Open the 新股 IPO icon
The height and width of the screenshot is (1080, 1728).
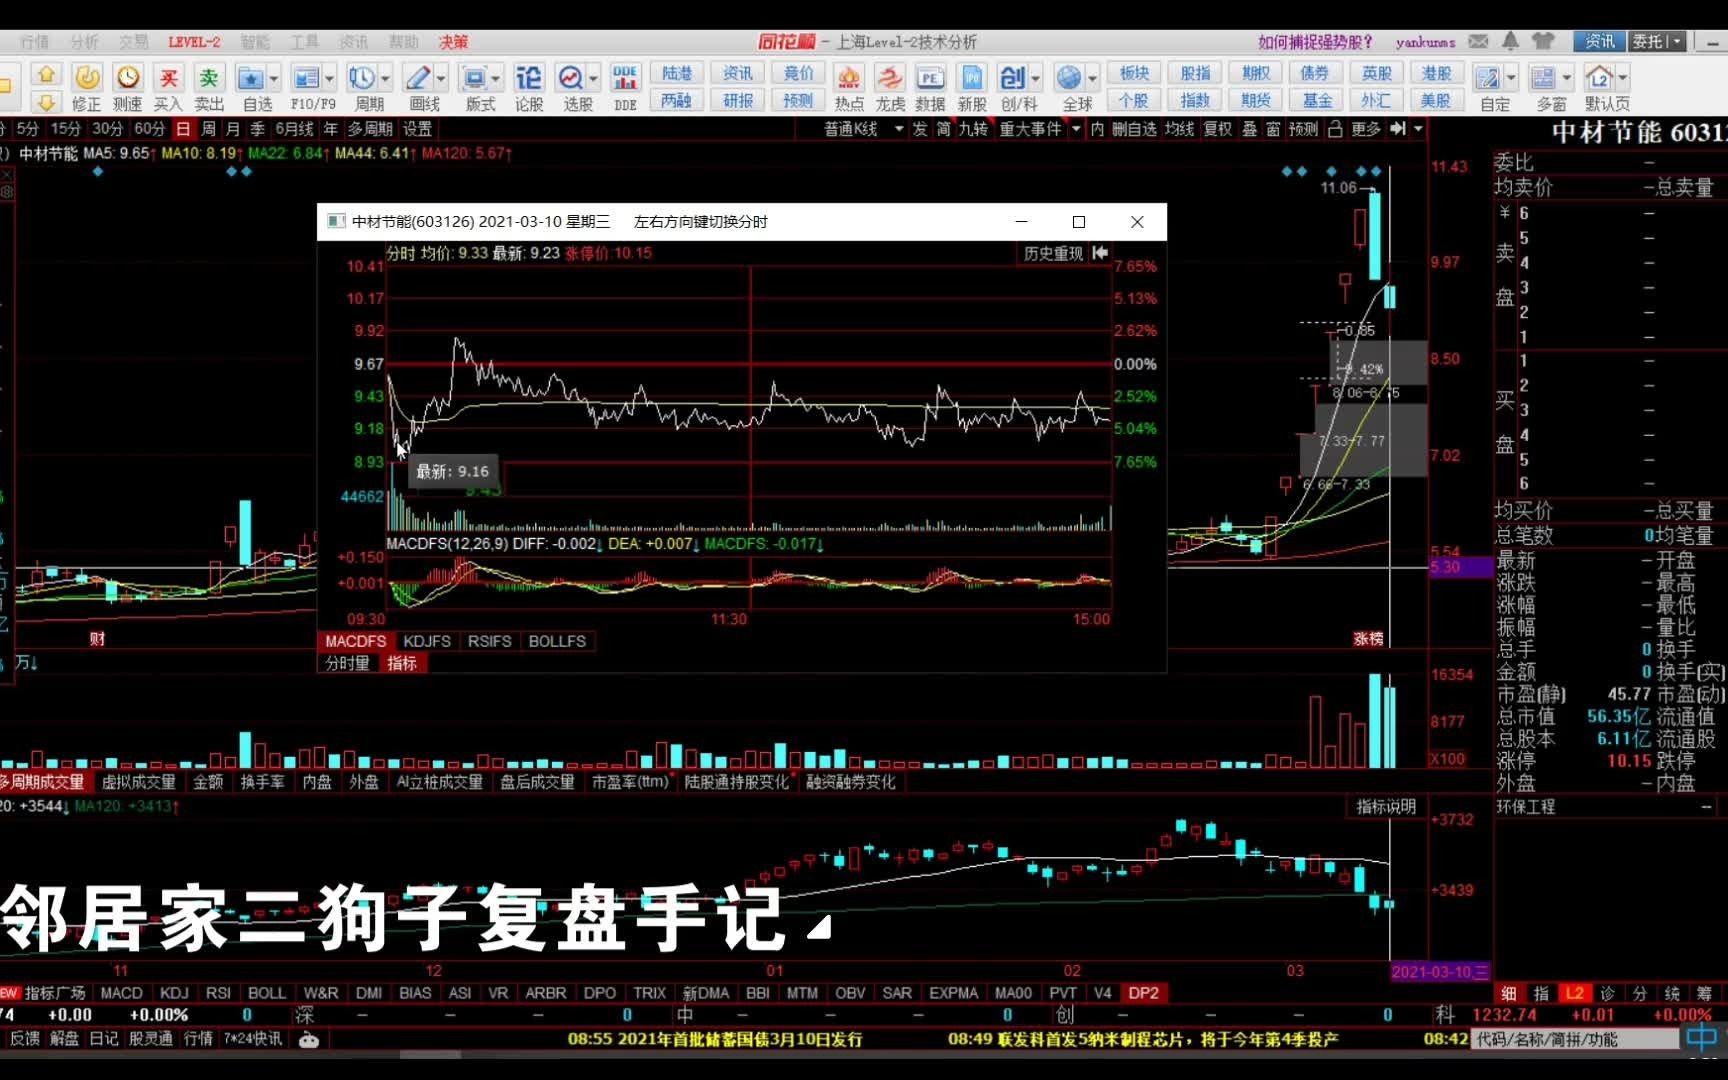click(x=972, y=78)
